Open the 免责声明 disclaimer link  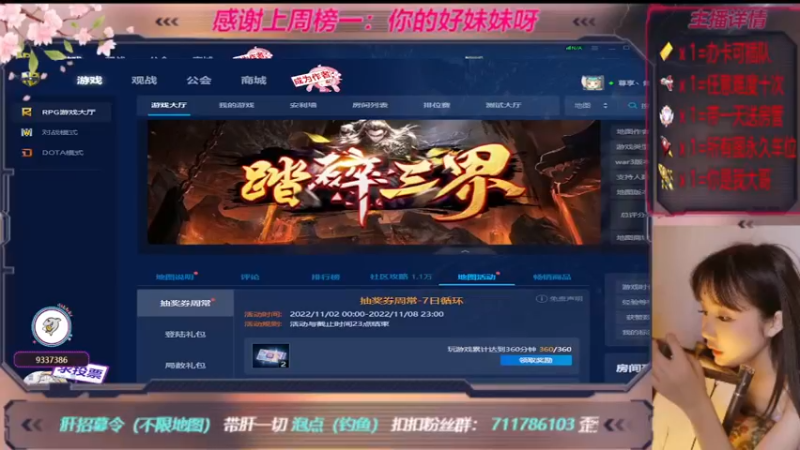(x=566, y=298)
